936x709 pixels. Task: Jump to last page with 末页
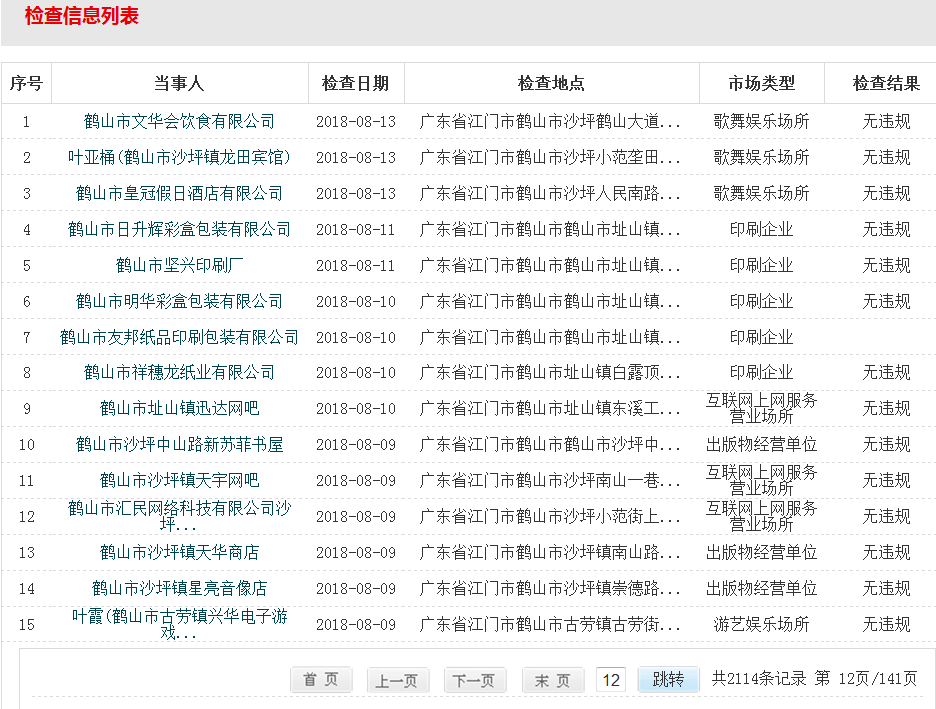pyautogui.click(x=553, y=680)
